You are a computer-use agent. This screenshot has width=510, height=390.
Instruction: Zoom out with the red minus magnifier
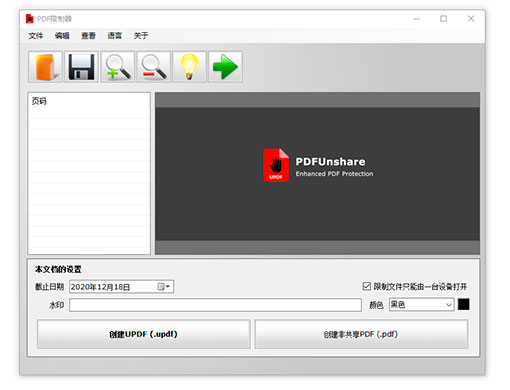(153, 67)
